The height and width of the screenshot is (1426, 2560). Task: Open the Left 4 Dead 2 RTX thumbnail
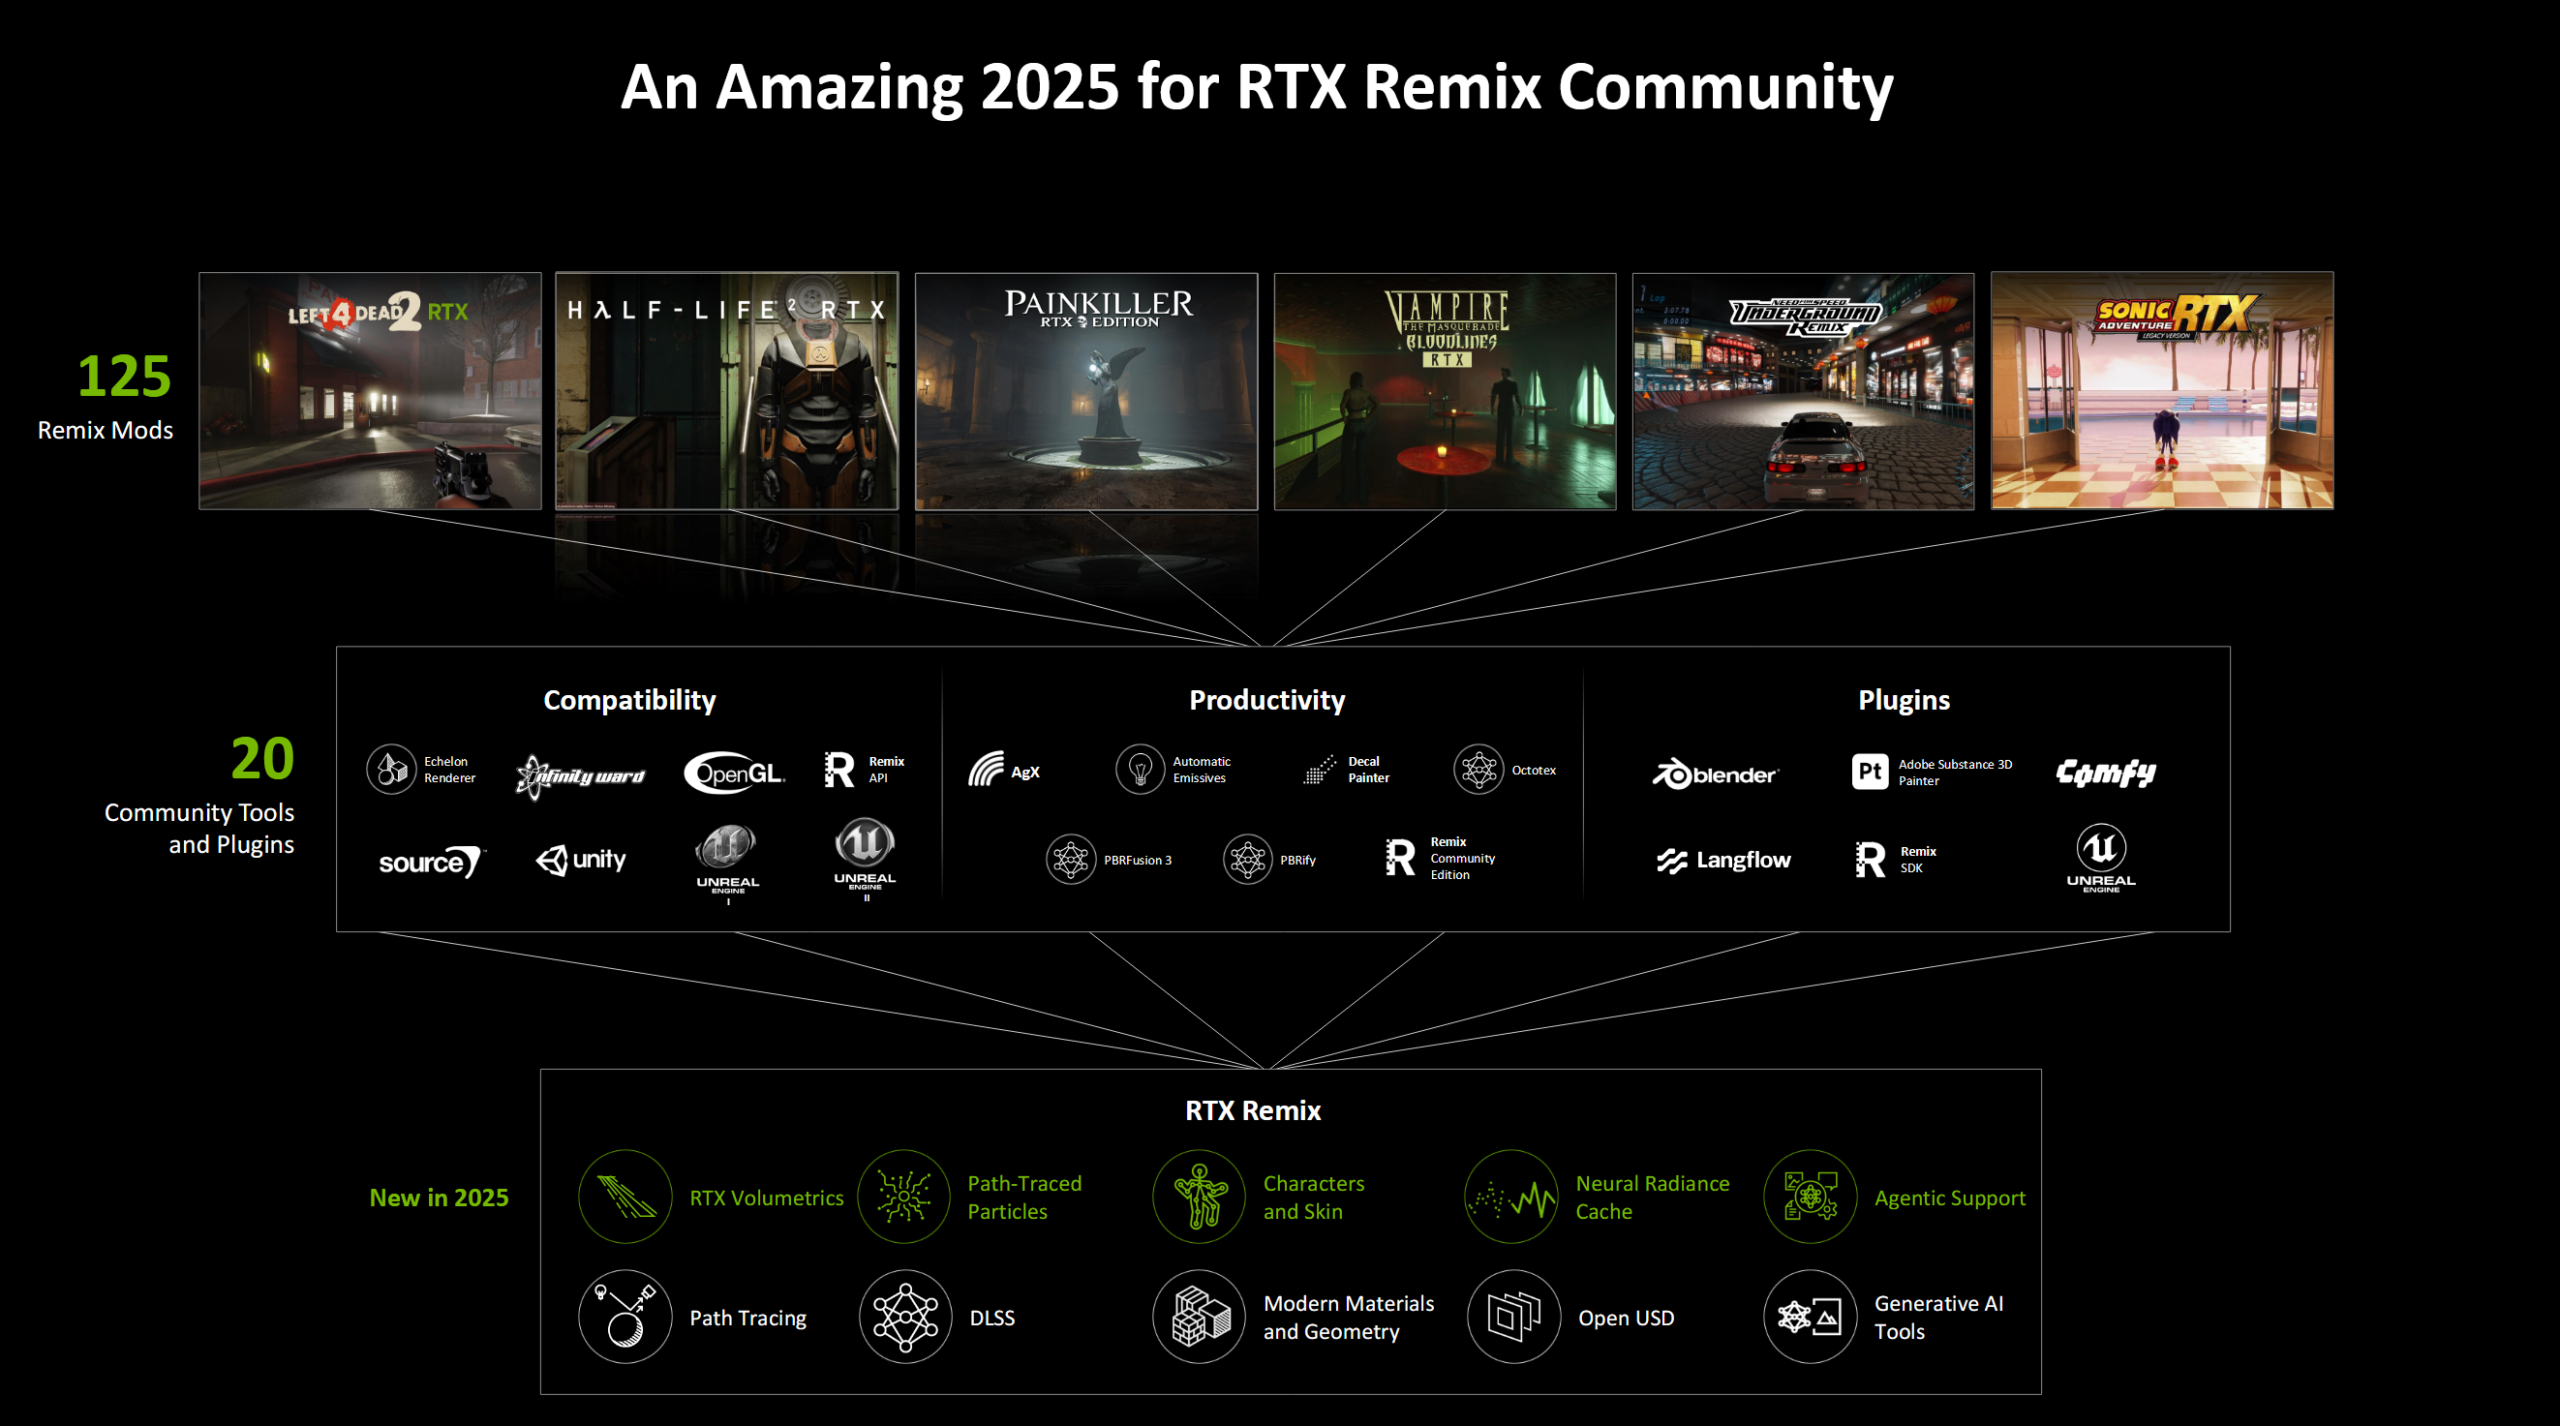[370, 391]
